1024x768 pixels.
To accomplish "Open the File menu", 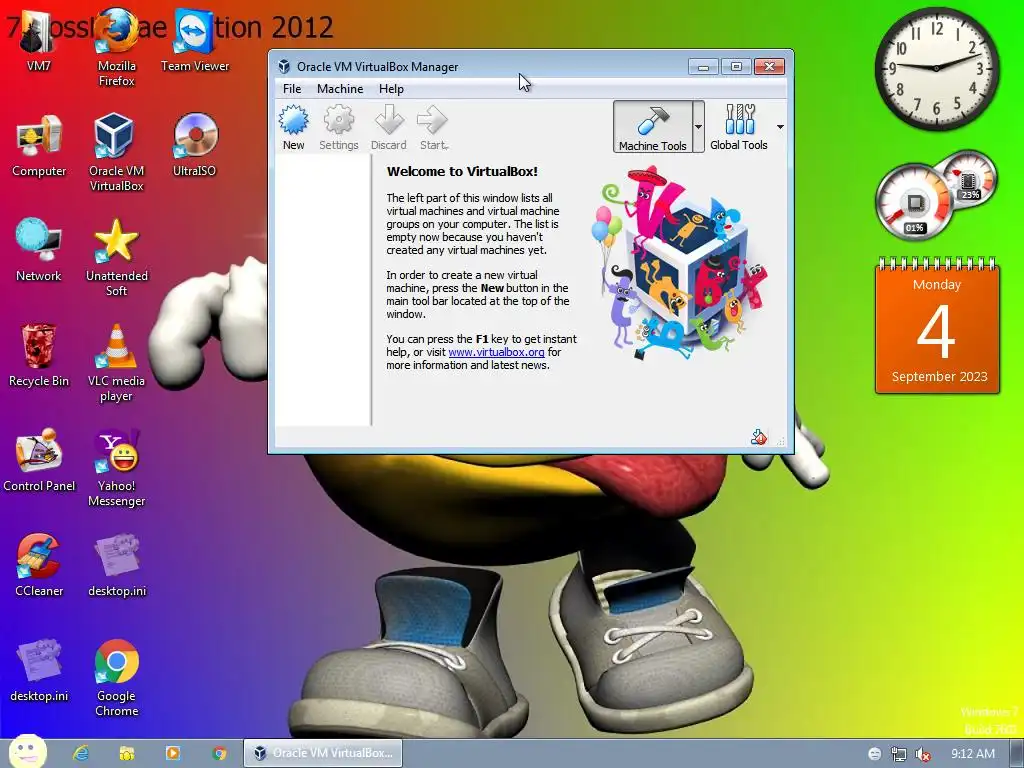I will pos(292,89).
